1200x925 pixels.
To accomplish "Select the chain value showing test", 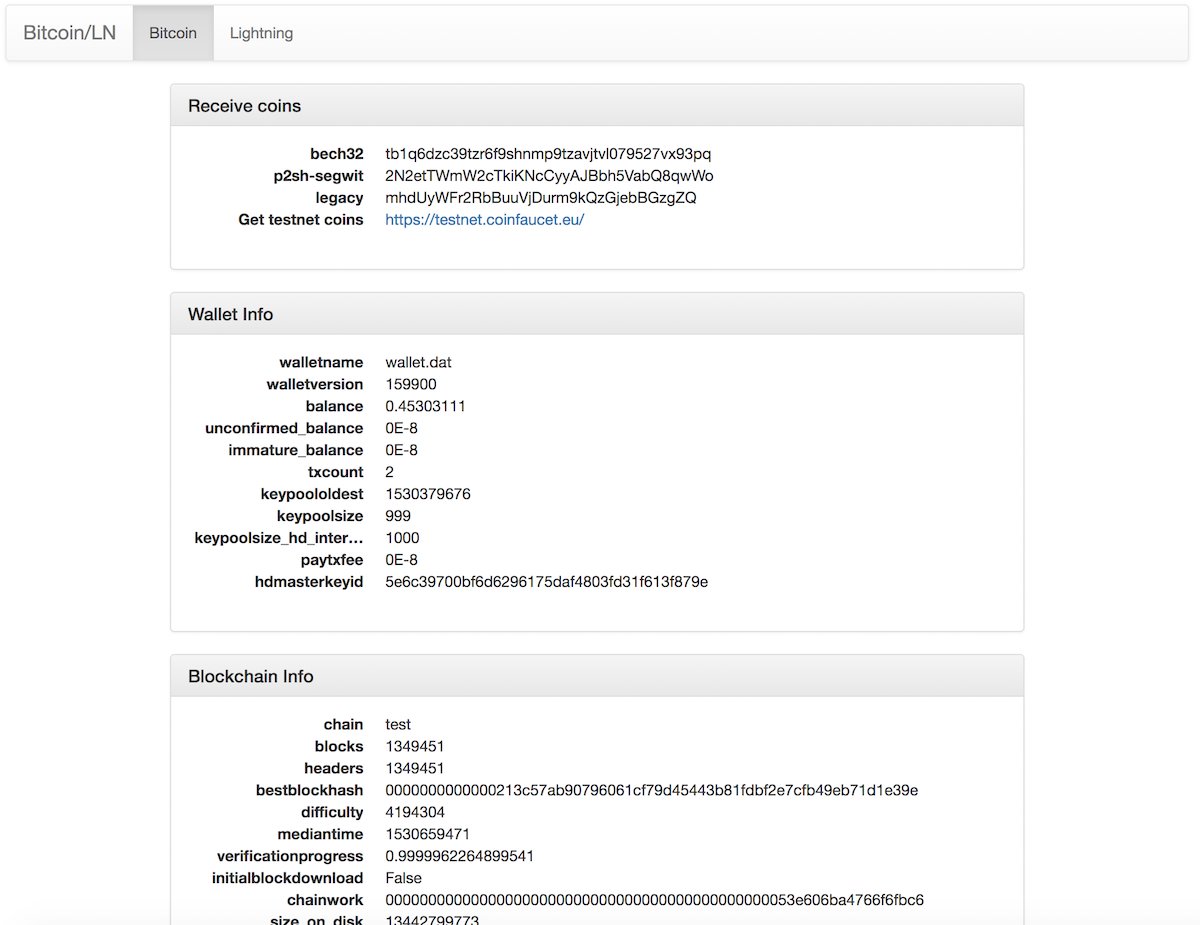I will point(398,724).
